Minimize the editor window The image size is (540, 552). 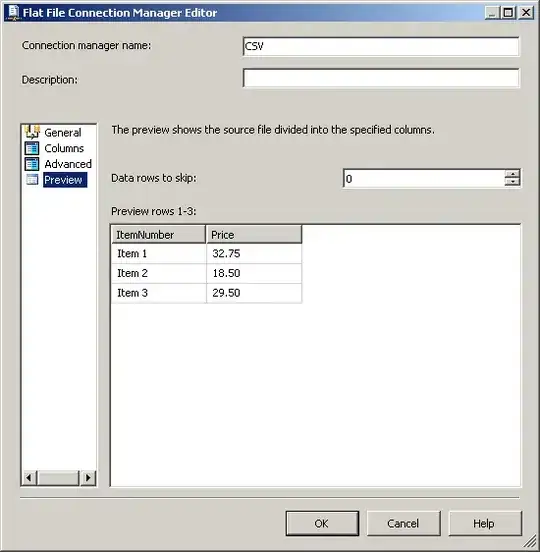(x=492, y=13)
